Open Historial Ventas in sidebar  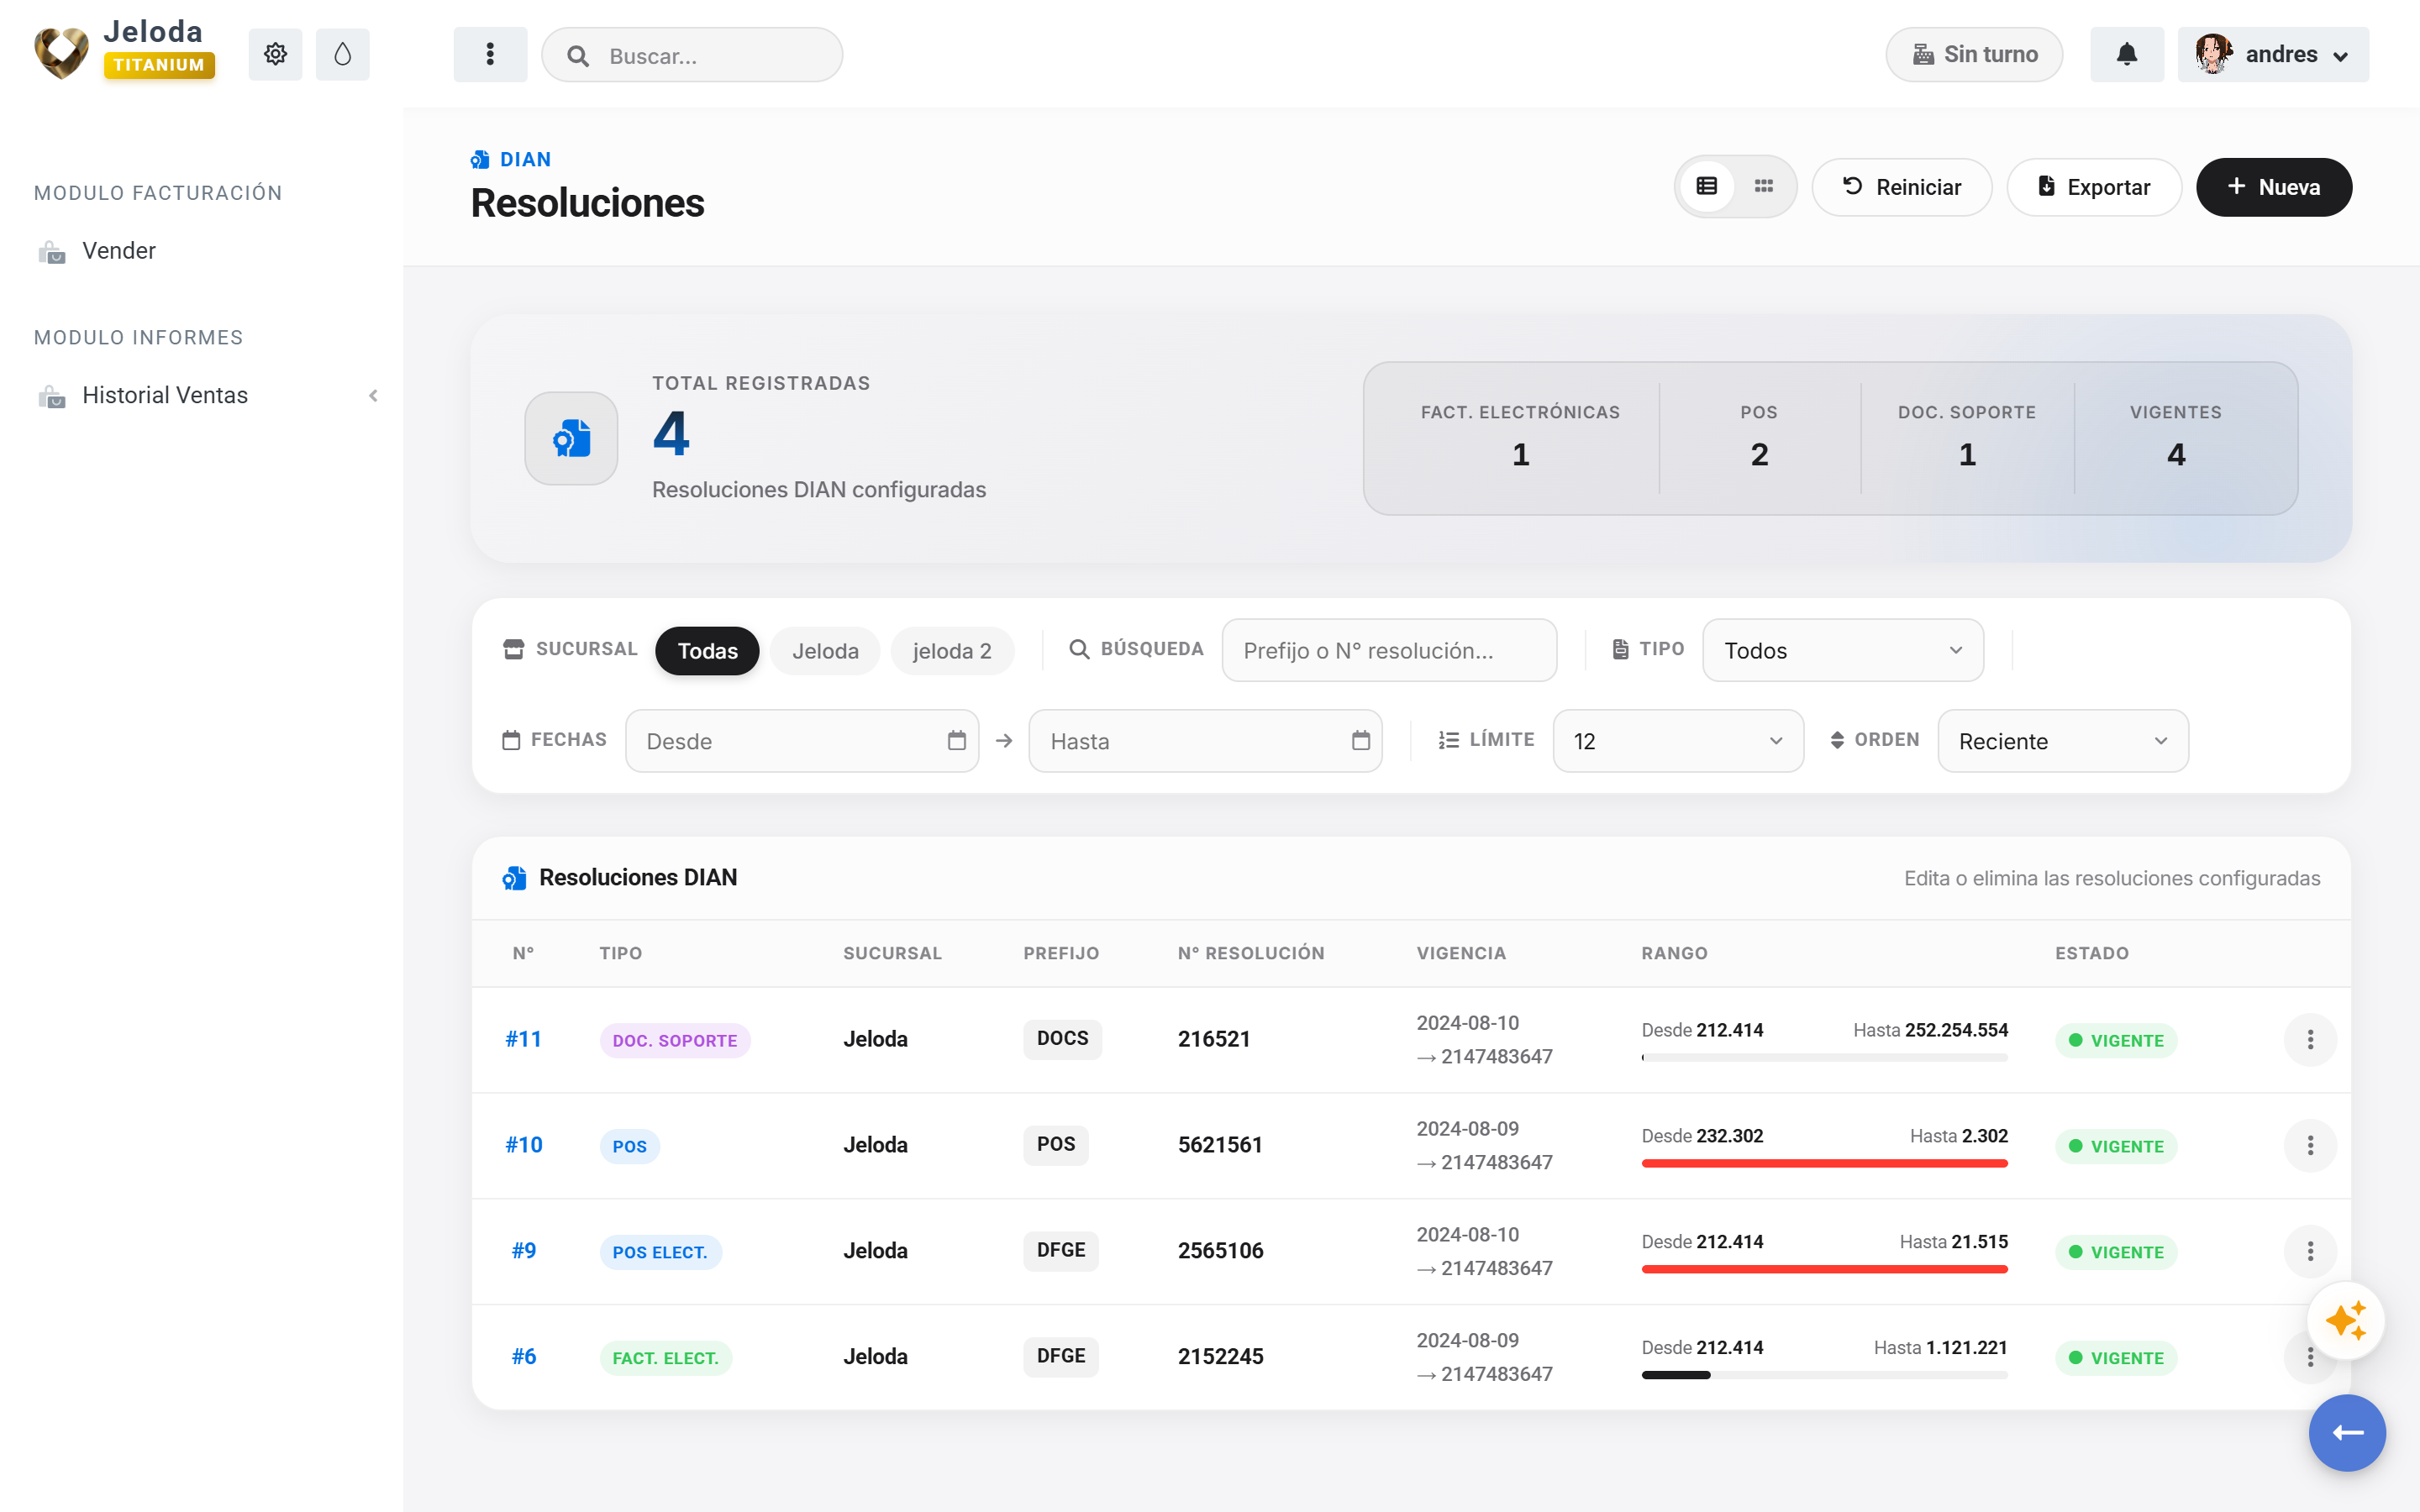(165, 396)
